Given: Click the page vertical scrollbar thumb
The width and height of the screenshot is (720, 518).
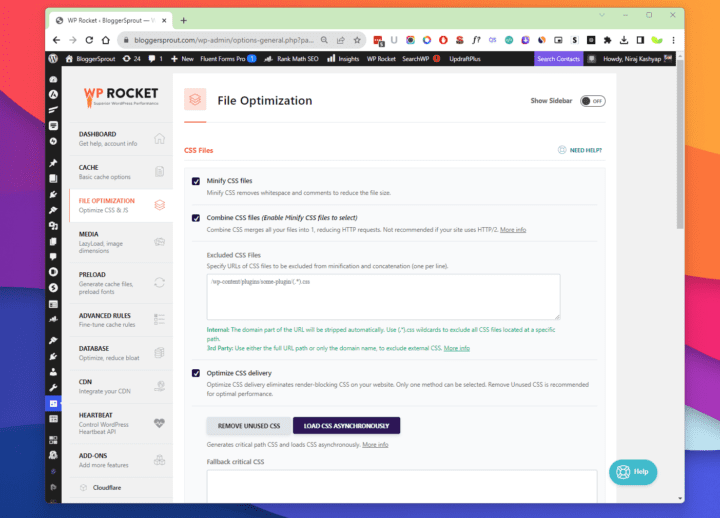Looking at the screenshot, I should coord(680,144).
